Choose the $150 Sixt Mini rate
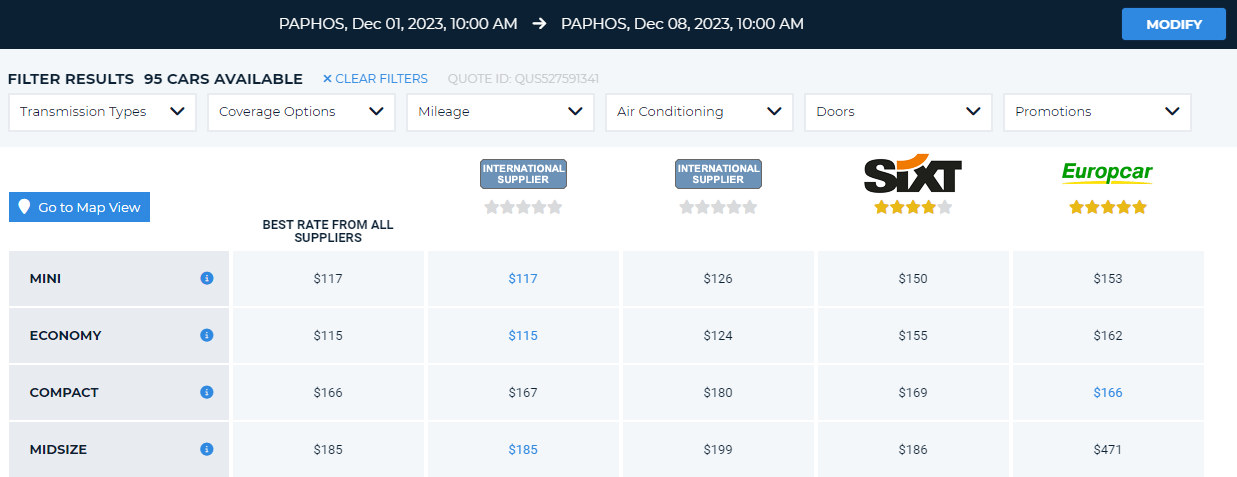The image size is (1237, 477). [x=913, y=278]
